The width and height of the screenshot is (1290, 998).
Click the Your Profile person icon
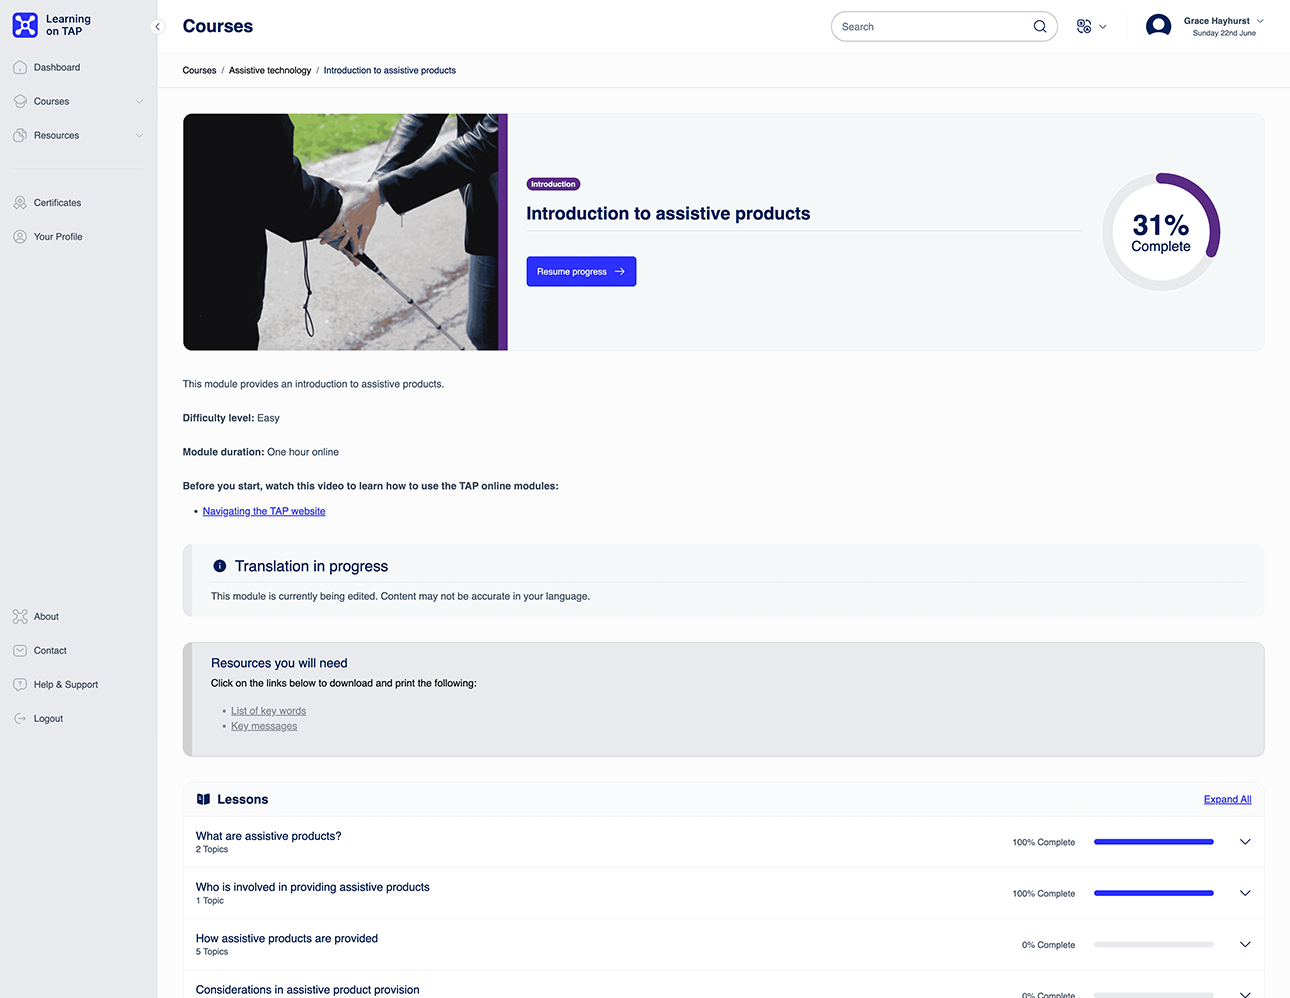(20, 237)
